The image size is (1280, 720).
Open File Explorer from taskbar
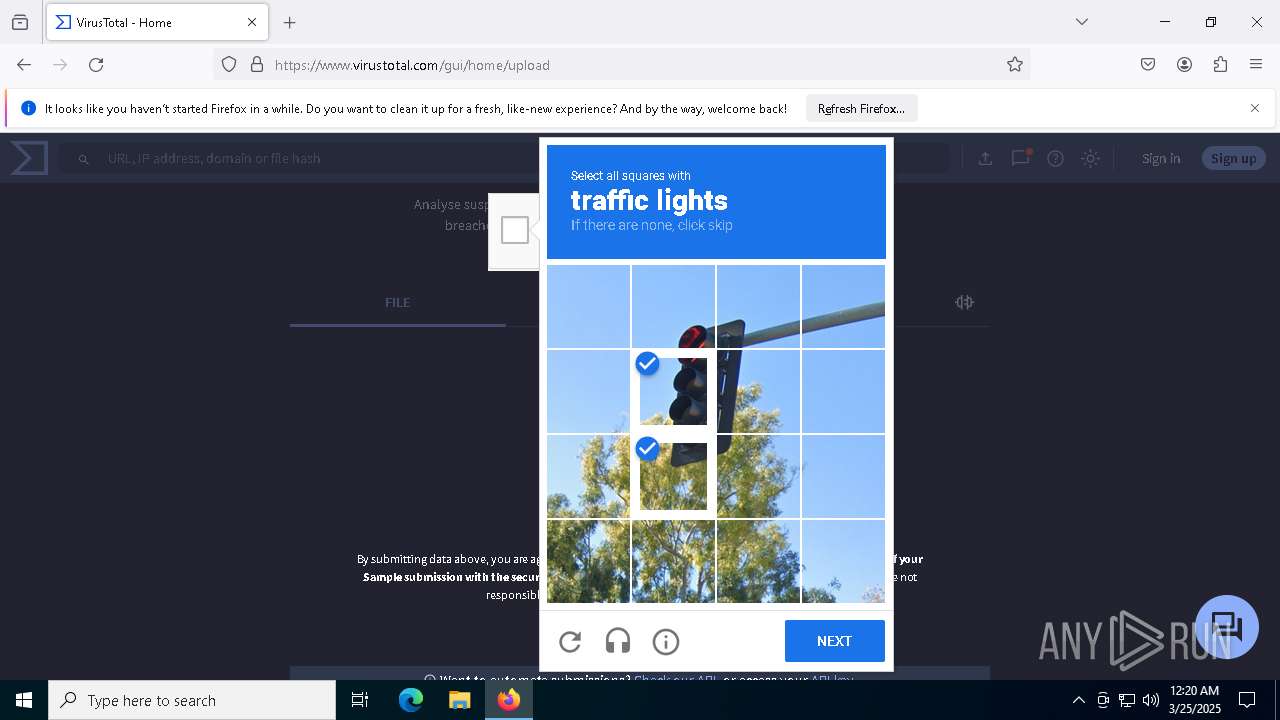(x=459, y=700)
